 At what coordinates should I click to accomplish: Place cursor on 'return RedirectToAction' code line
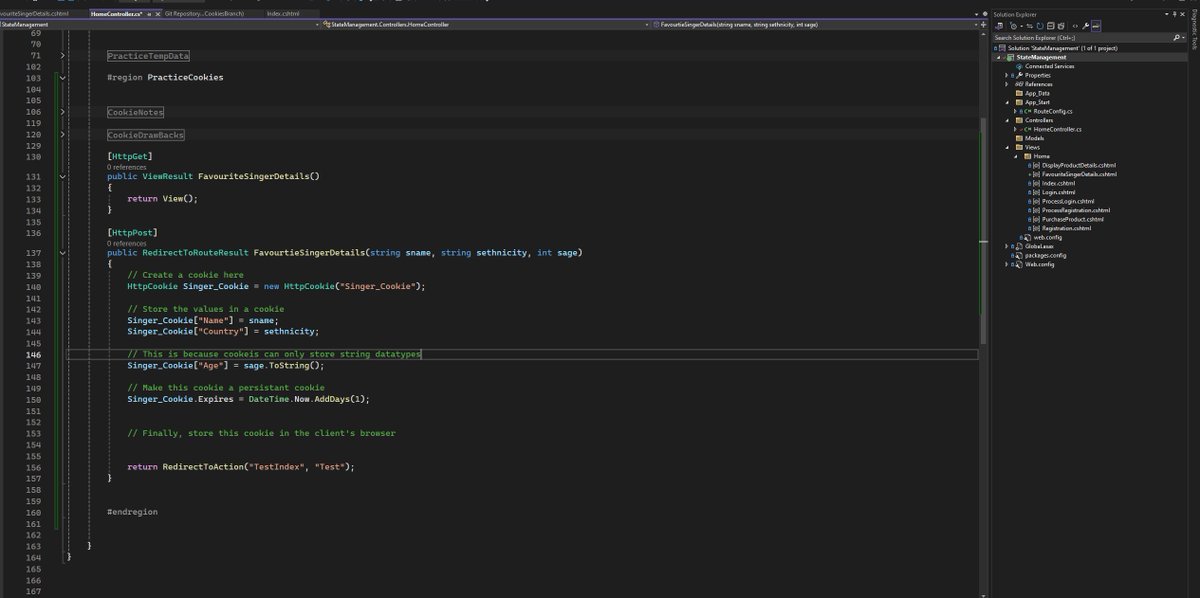coord(241,467)
